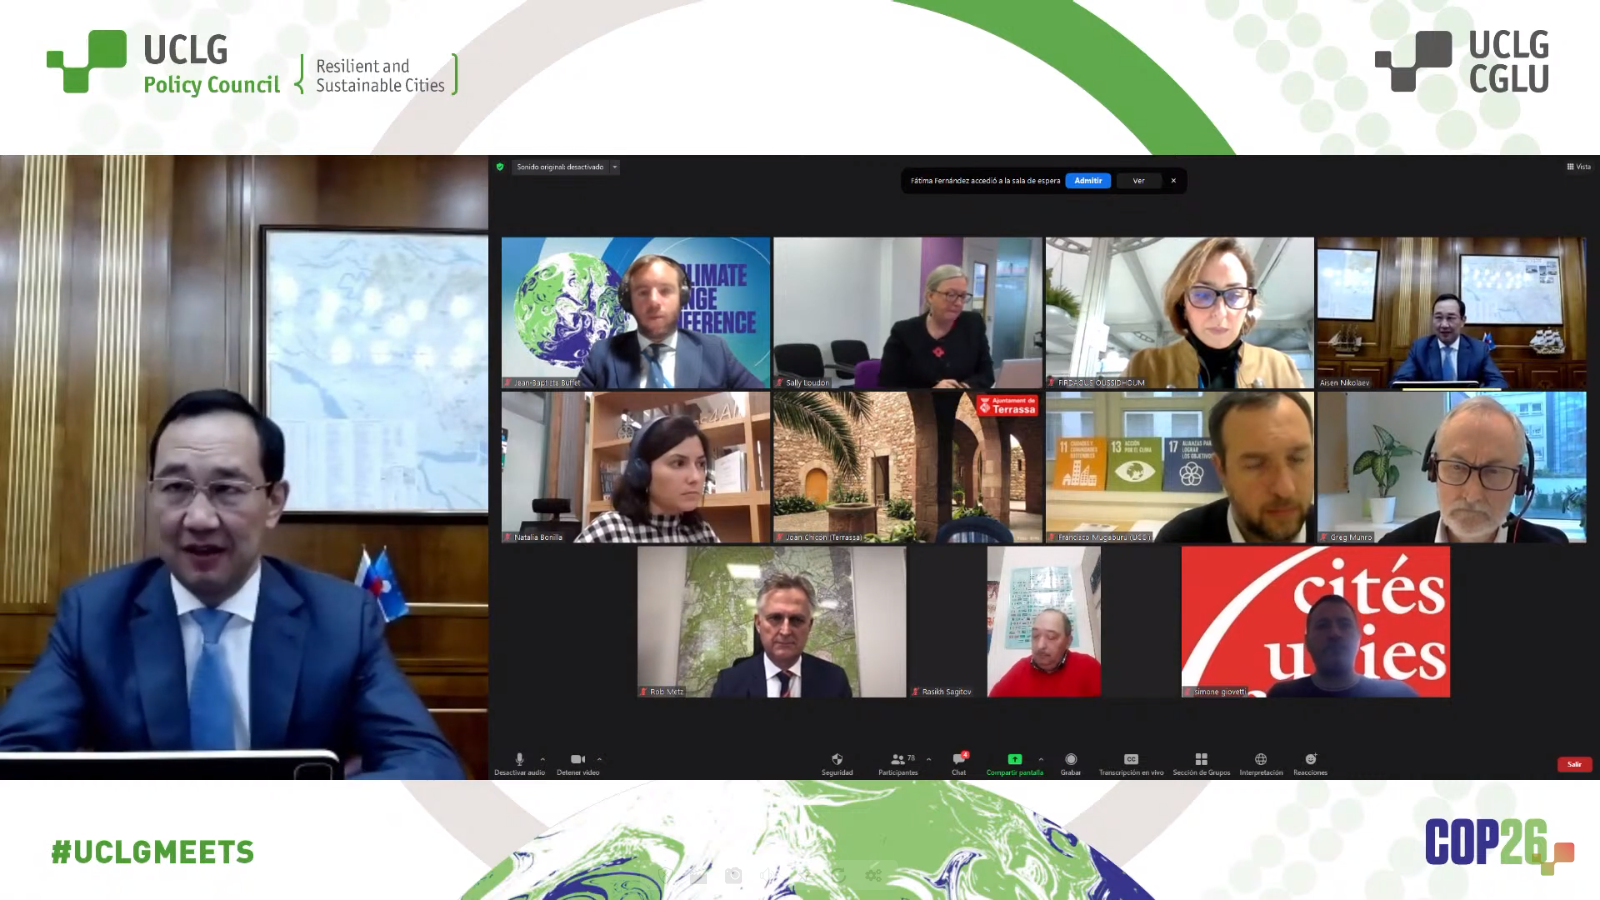Image resolution: width=1600 pixels, height=900 pixels.
Task: Select simone giovetti video tile
Action: pyautogui.click(x=1316, y=621)
